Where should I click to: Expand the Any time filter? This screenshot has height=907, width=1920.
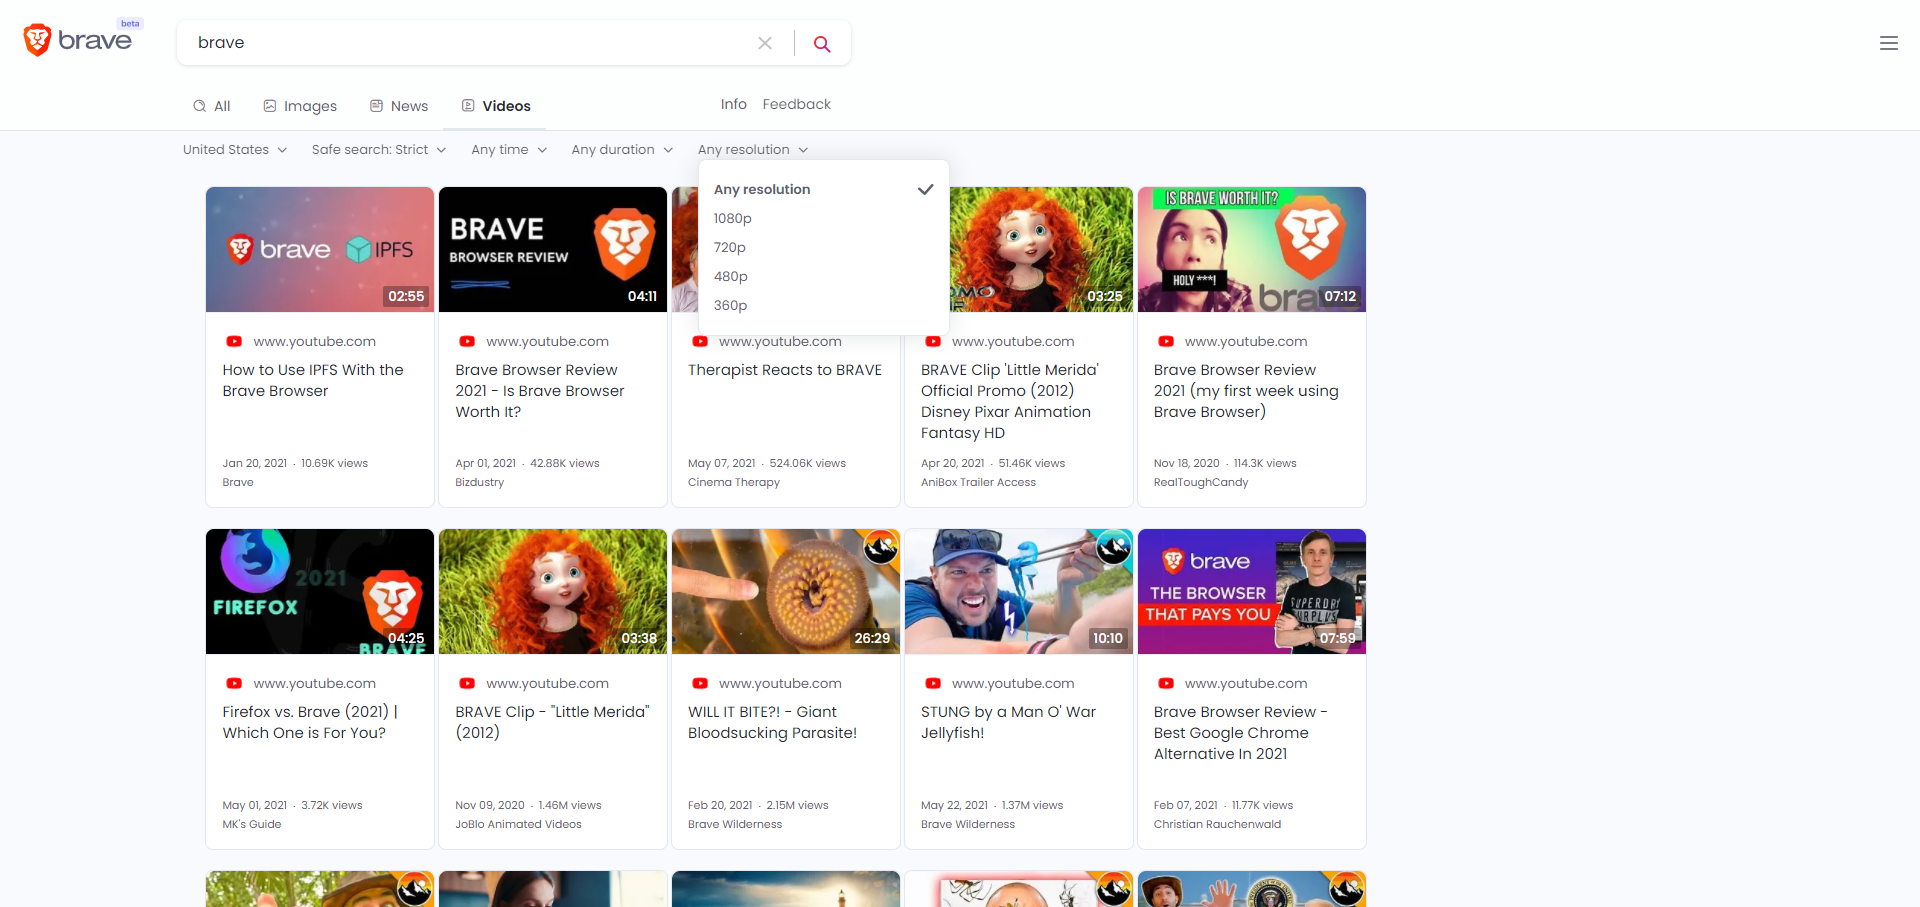coord(509,150)
